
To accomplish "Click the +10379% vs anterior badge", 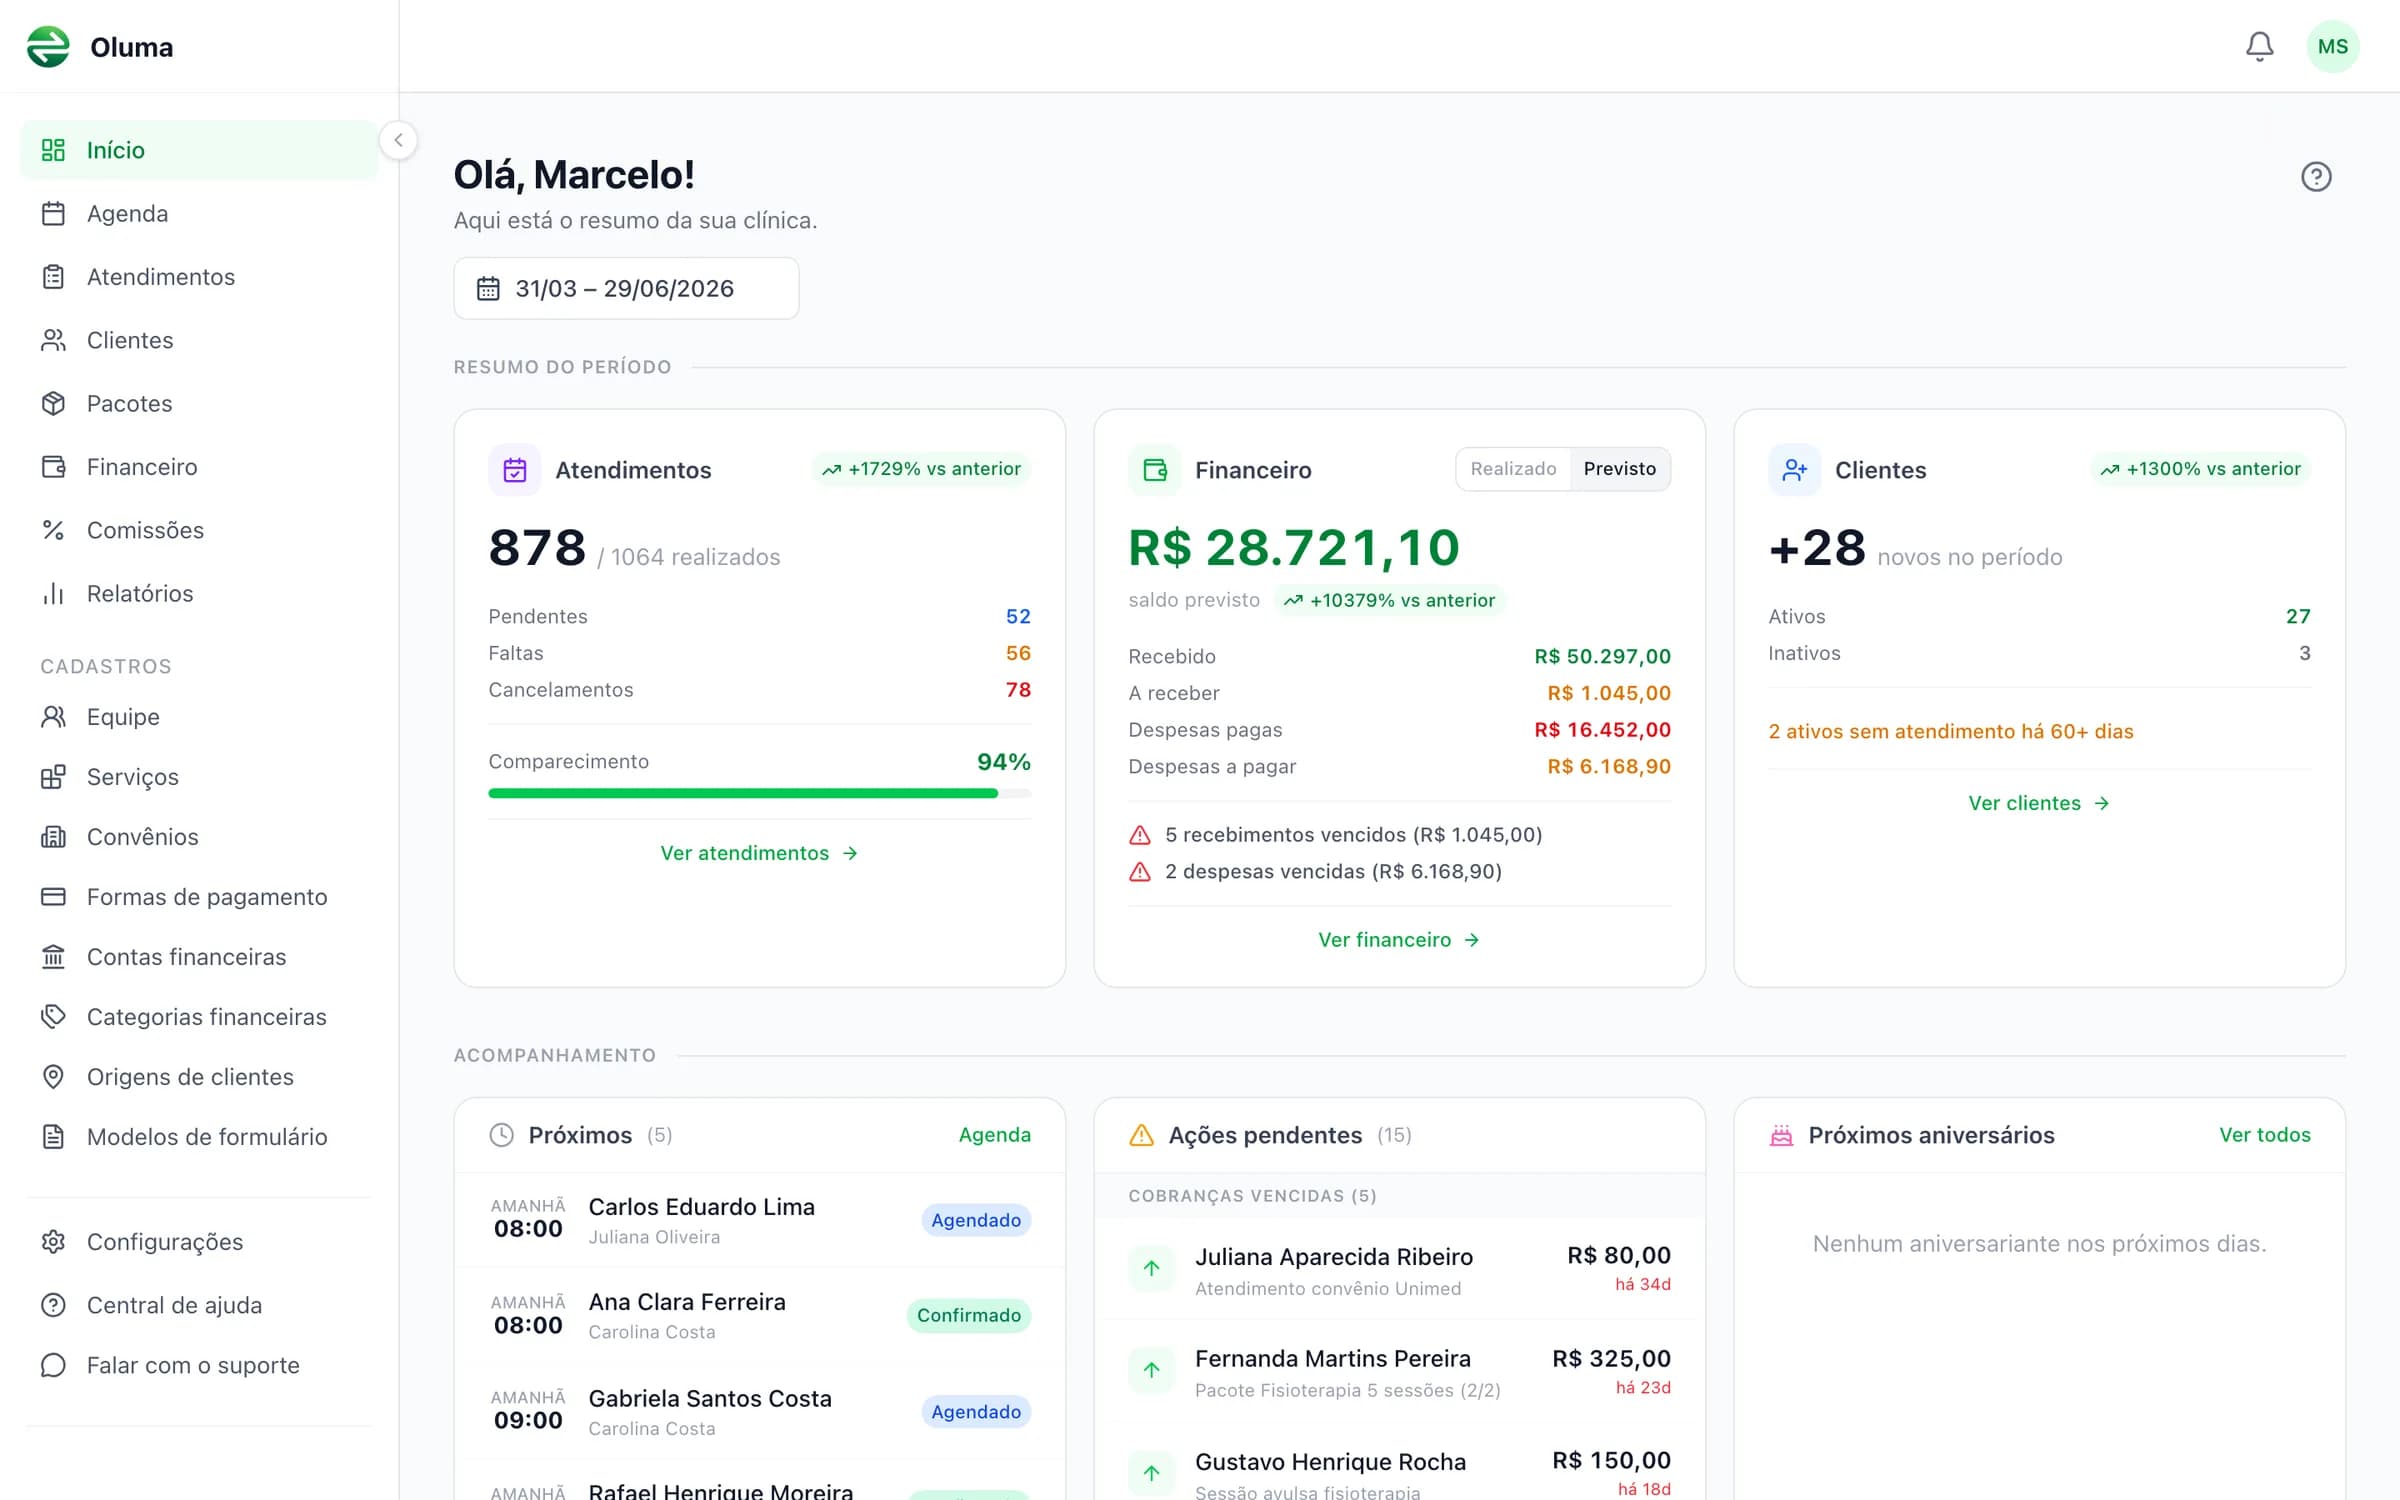I will tap(1390, 600).
